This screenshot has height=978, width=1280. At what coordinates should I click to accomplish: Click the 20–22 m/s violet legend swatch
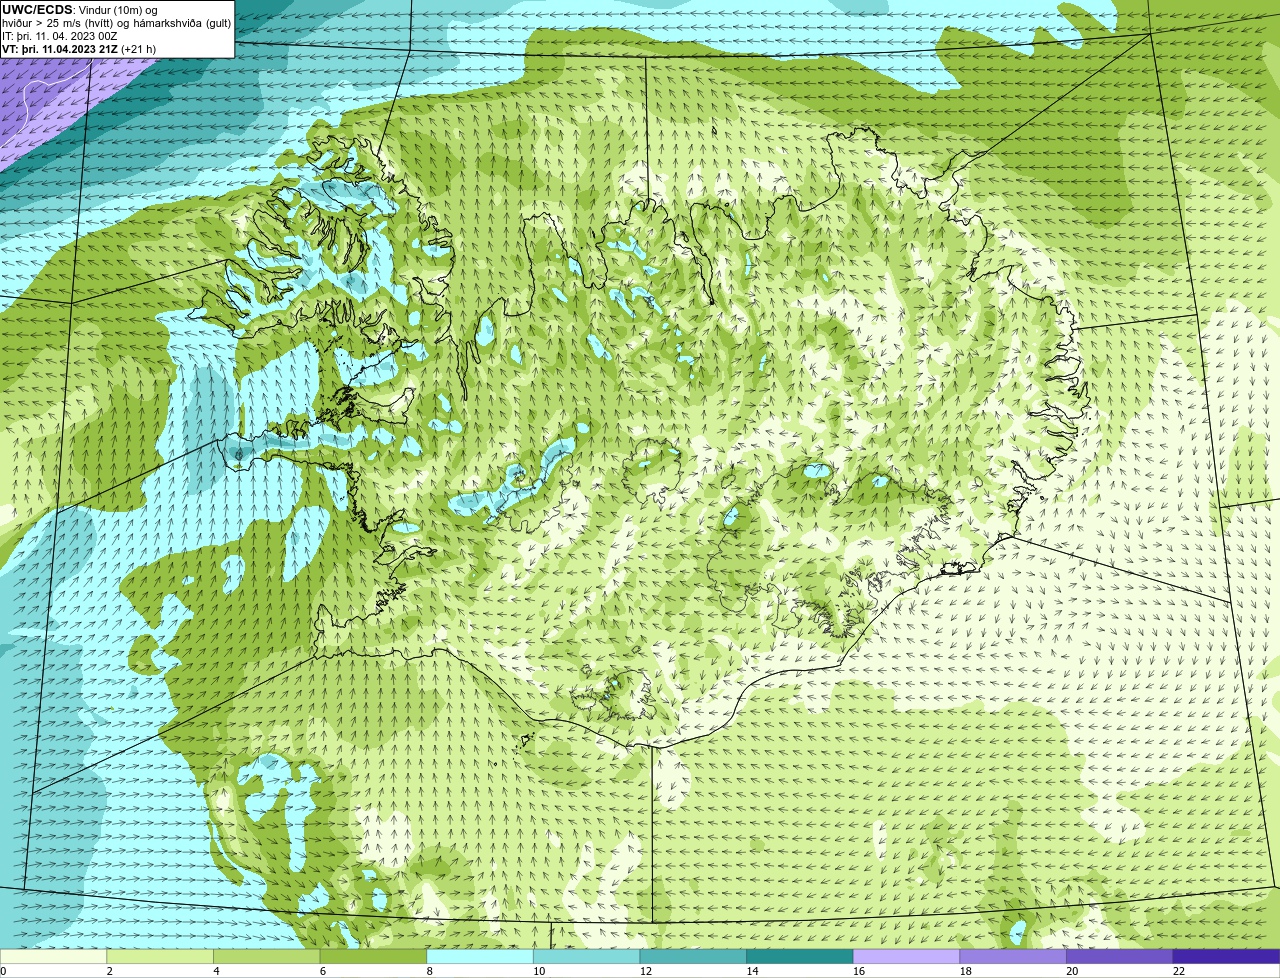point(1120,956)
